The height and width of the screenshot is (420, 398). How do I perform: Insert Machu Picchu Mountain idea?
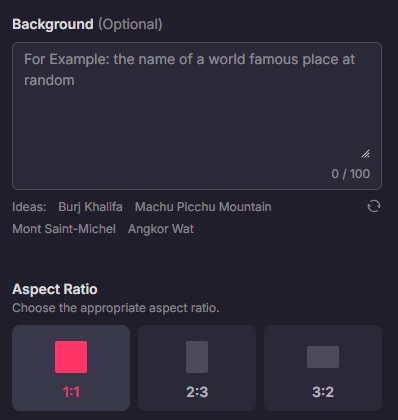(203, 207)
